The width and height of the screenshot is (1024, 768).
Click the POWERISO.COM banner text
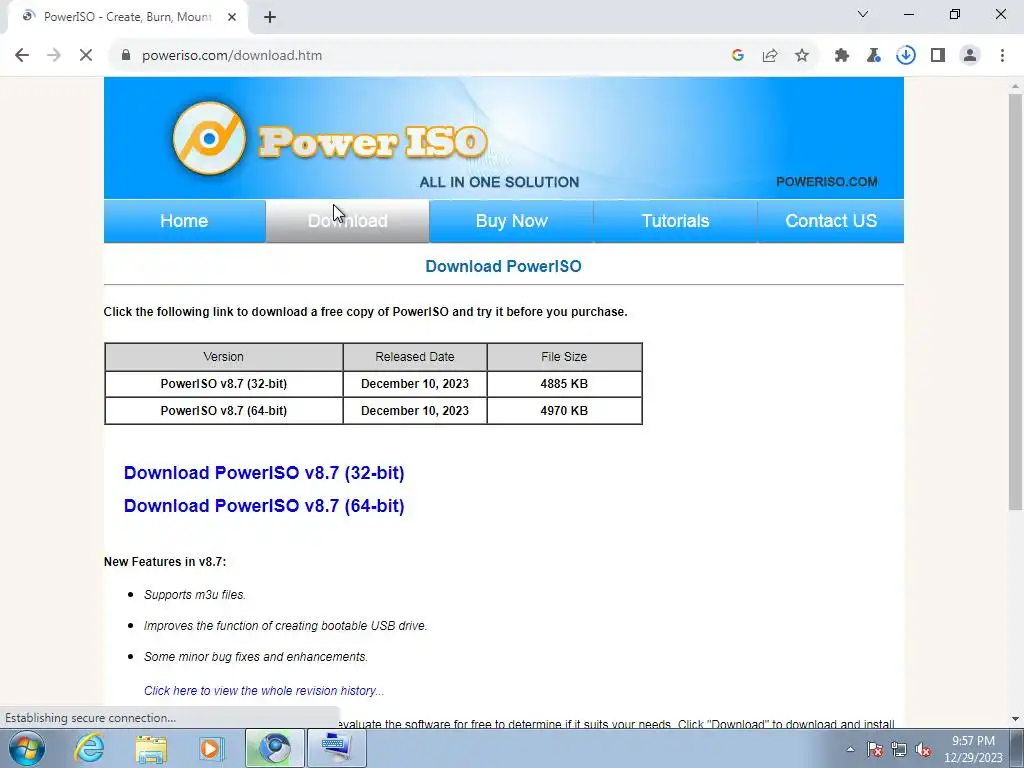(827, 182)
